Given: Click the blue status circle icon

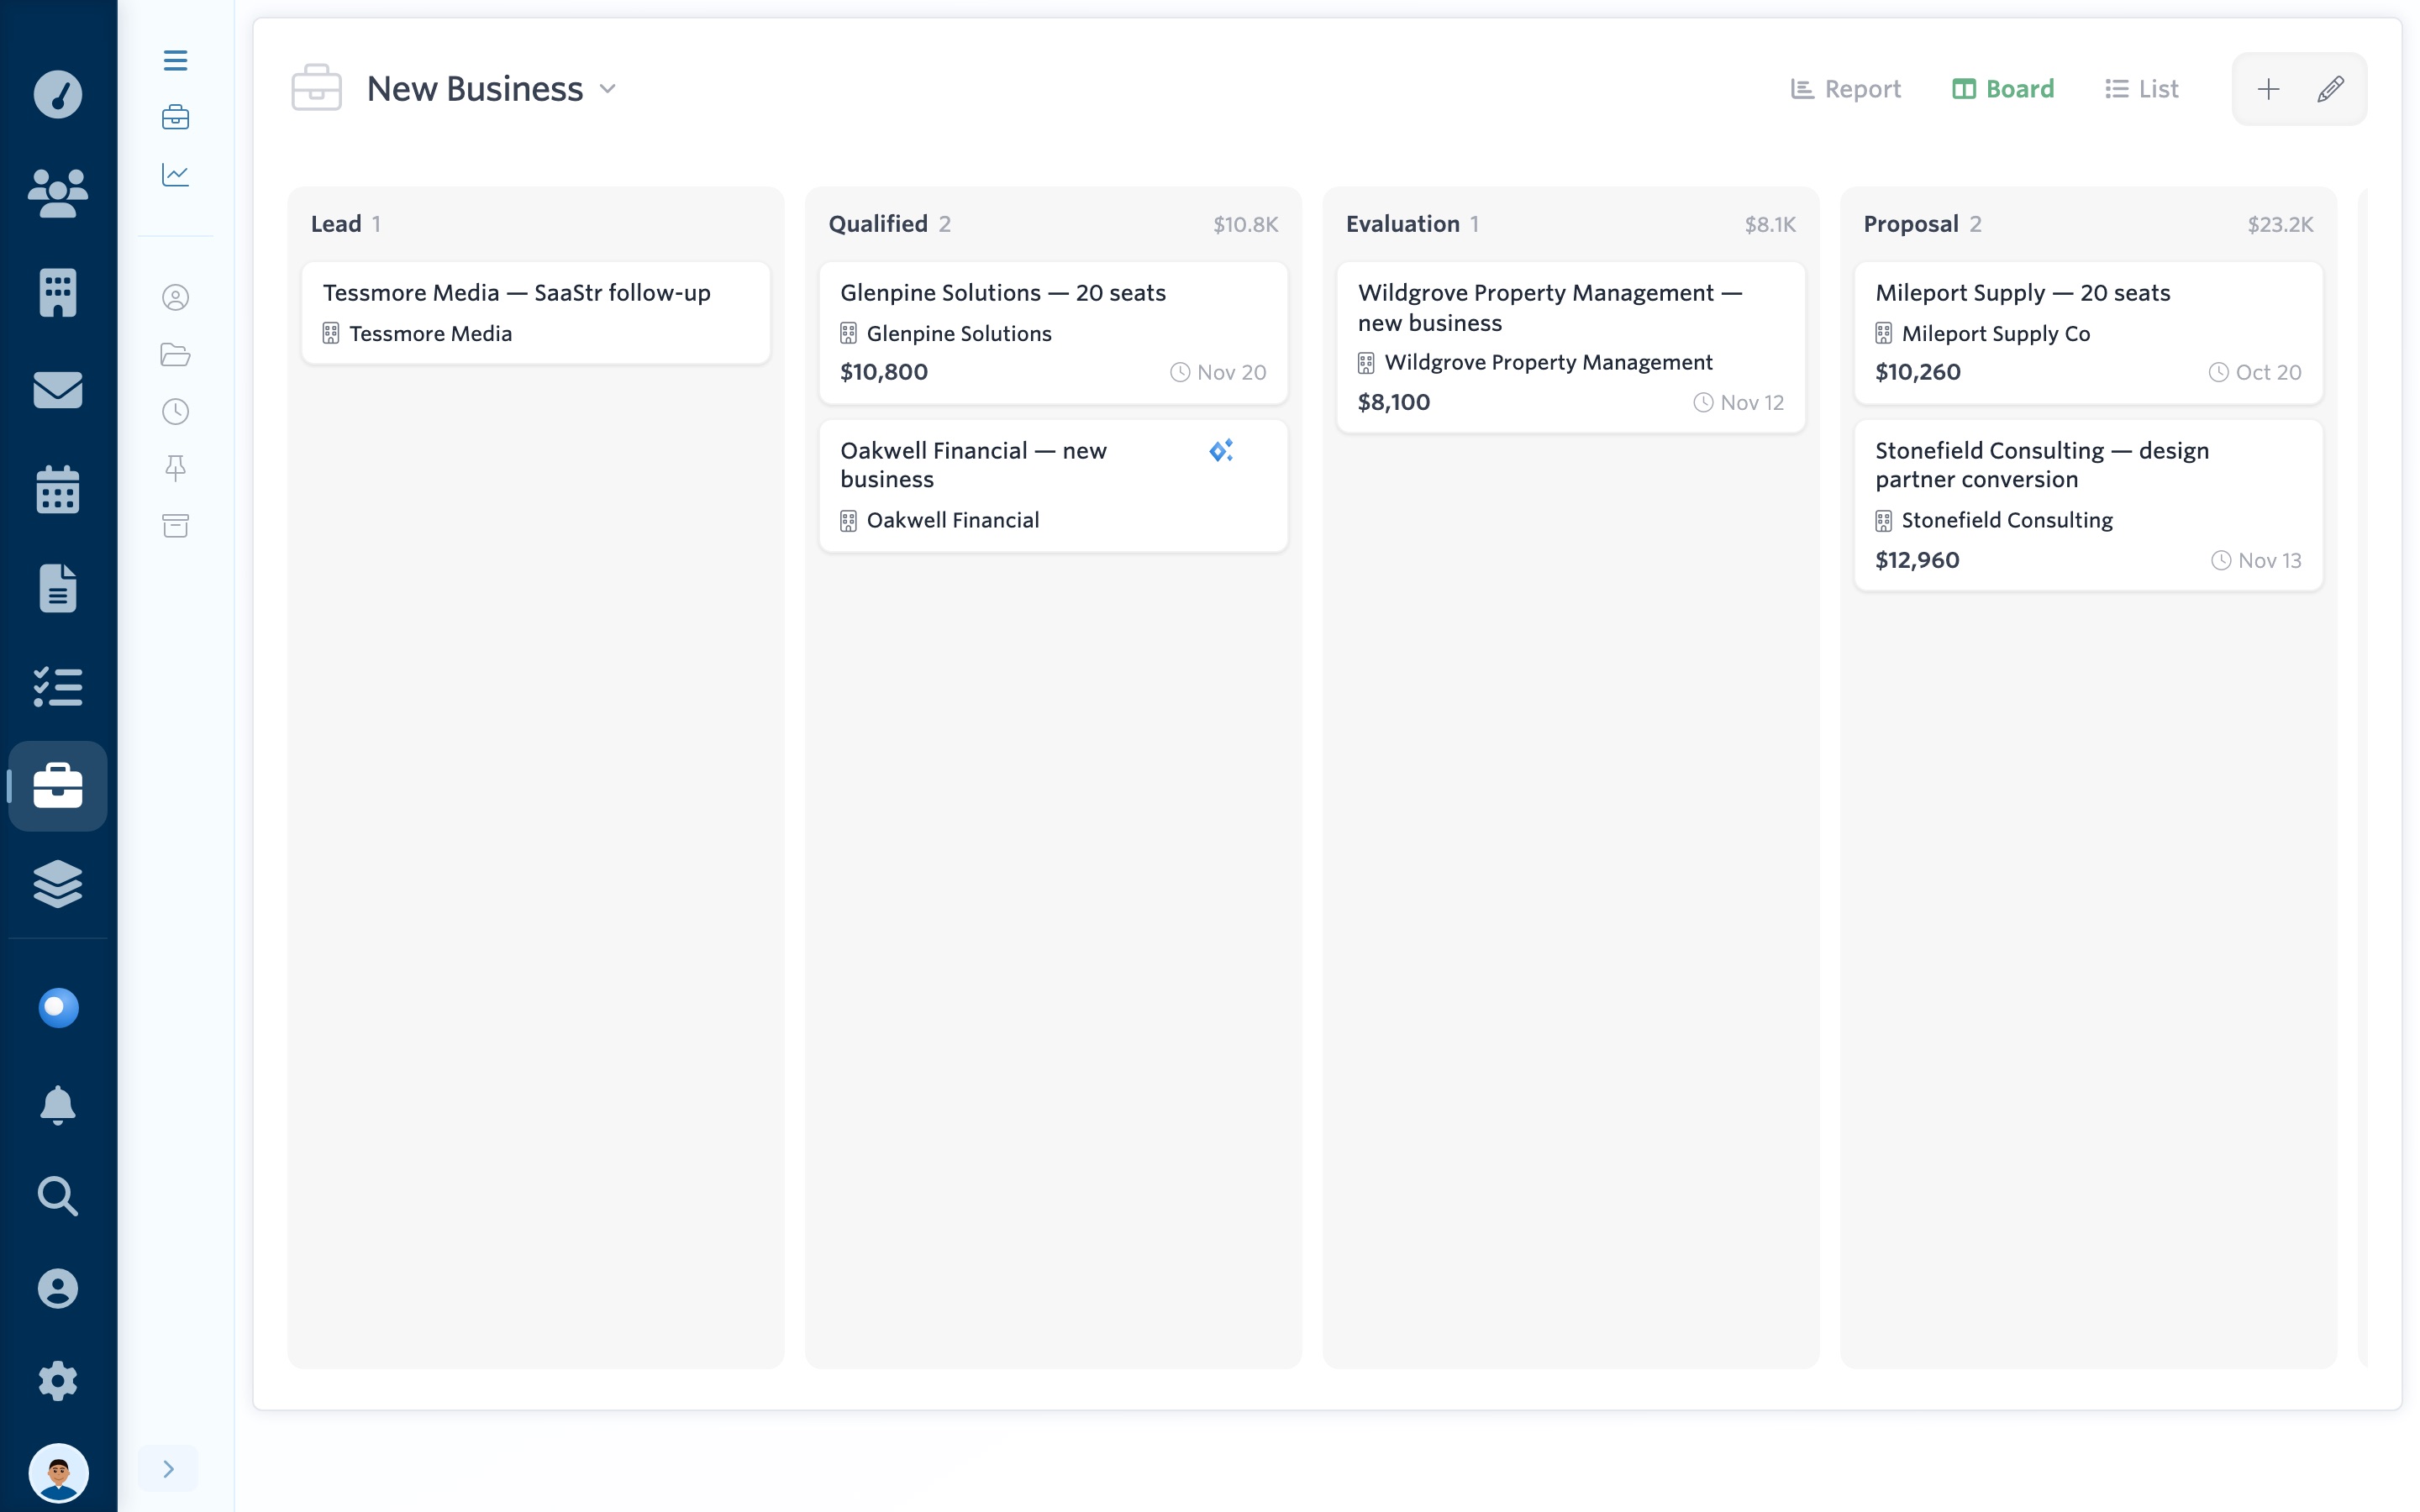Looking at the screenshot, I should pos(58,1007).
